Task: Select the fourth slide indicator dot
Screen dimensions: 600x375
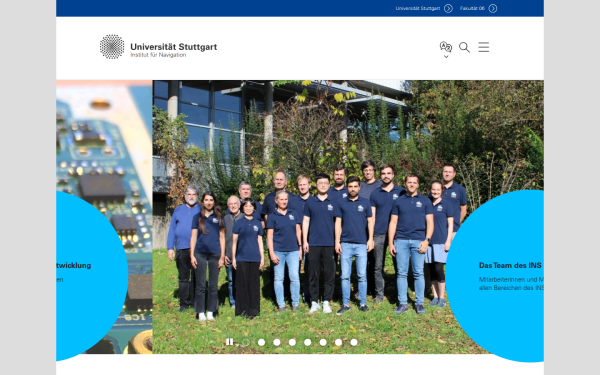Action: point(292,342)
